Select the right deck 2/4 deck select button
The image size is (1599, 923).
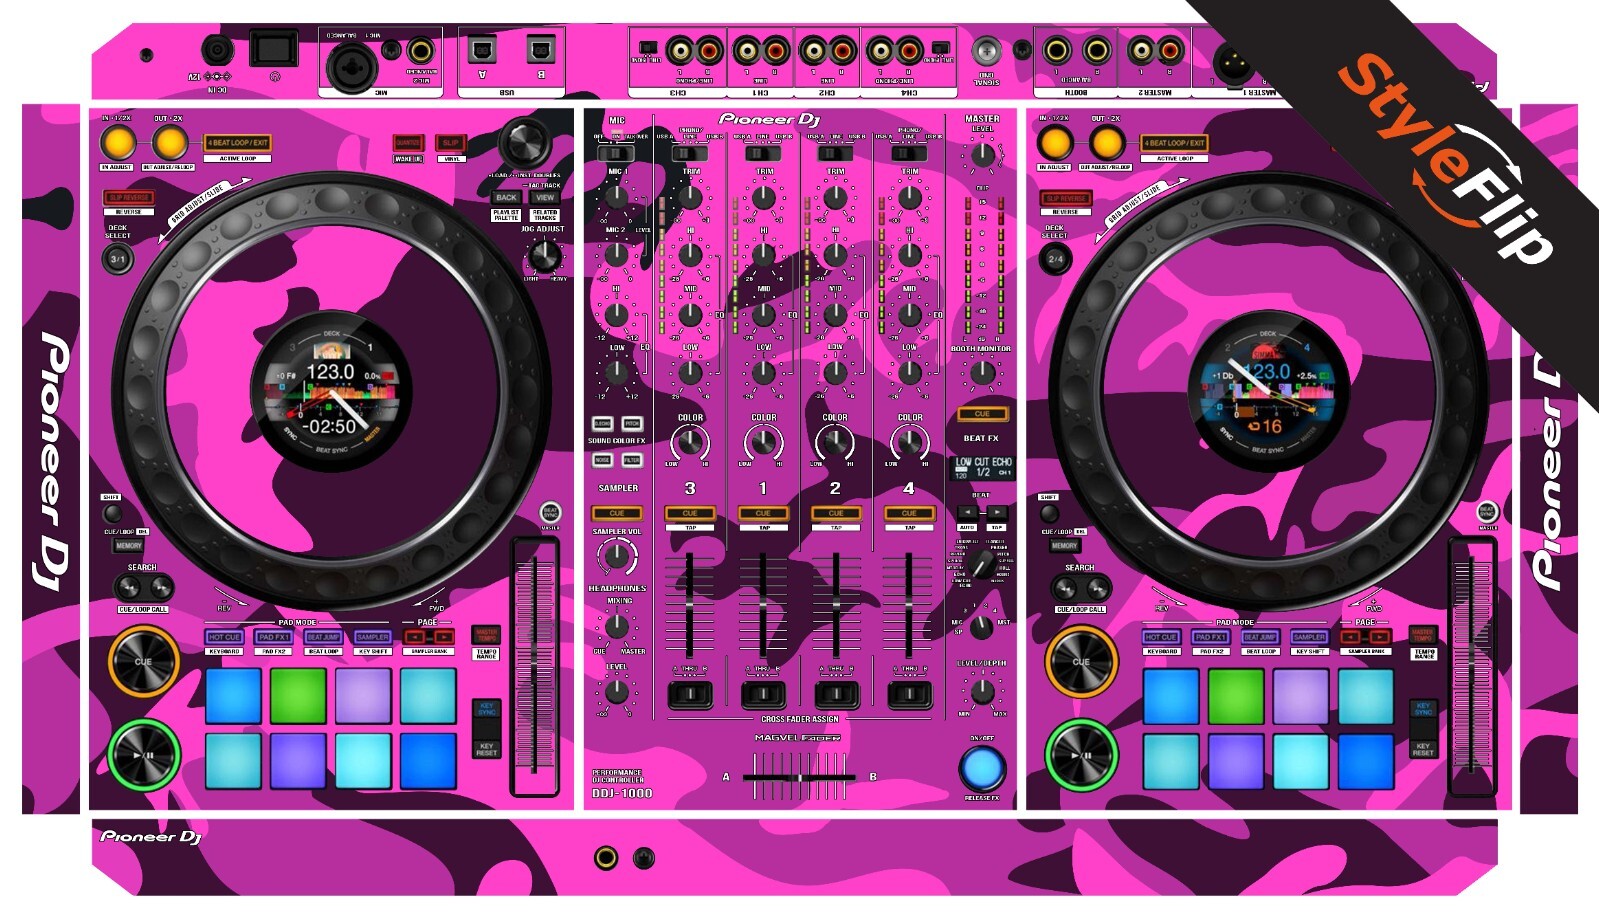tap(1056, 259)
